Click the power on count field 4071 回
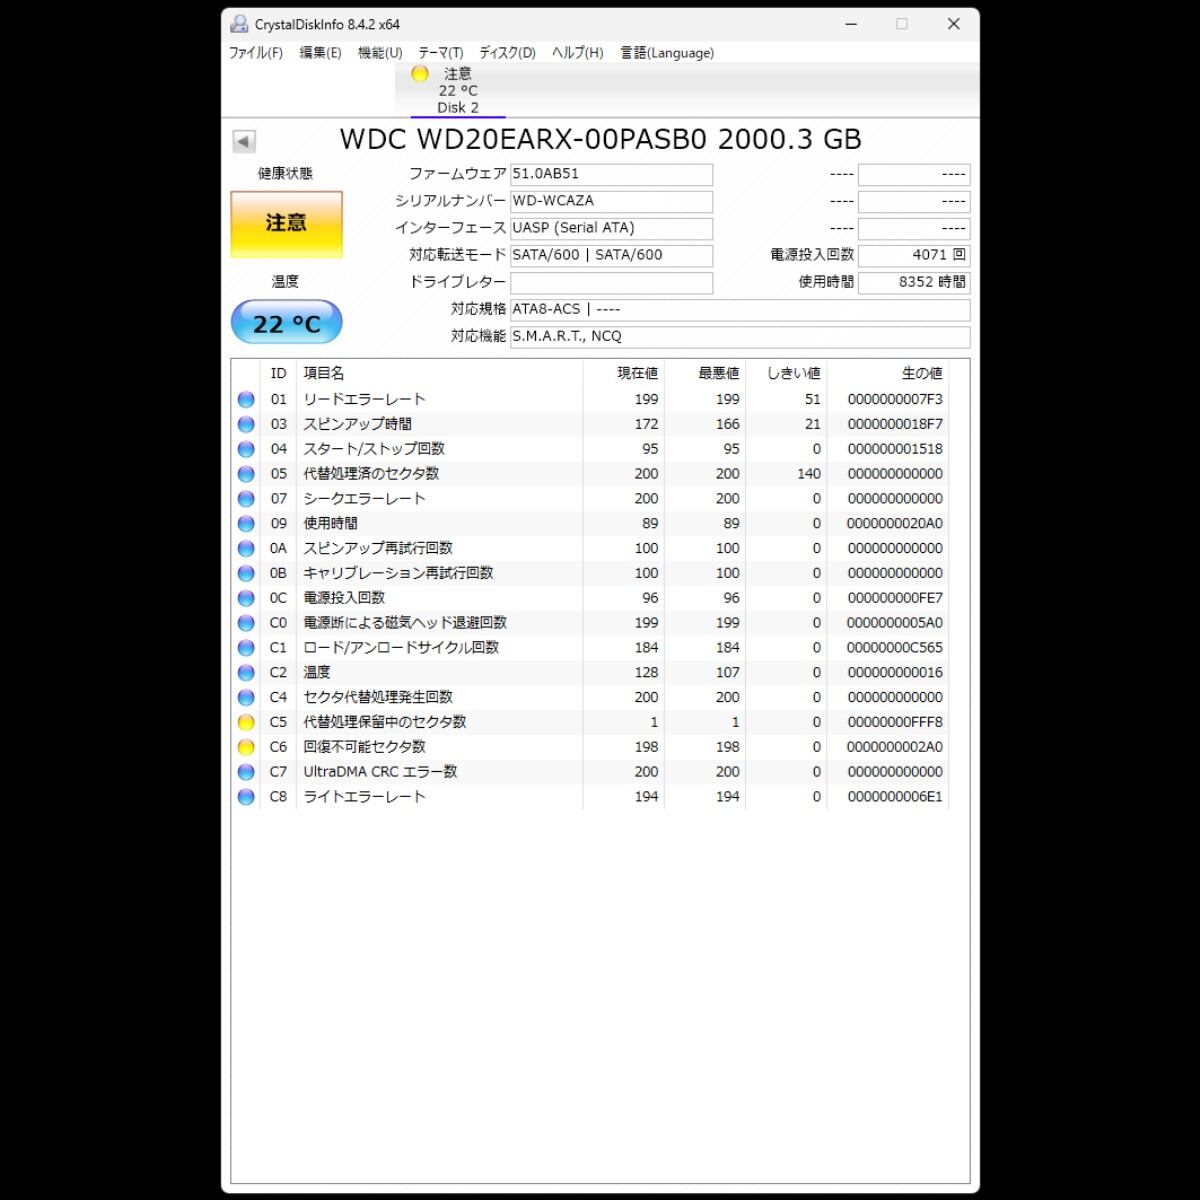The height and width of the screenshot is (1200, 1200). click(x=914, y=255)
